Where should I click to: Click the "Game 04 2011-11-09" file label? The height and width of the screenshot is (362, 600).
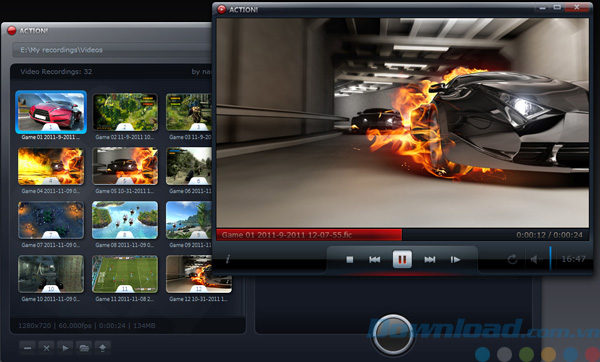pos(51,191)
